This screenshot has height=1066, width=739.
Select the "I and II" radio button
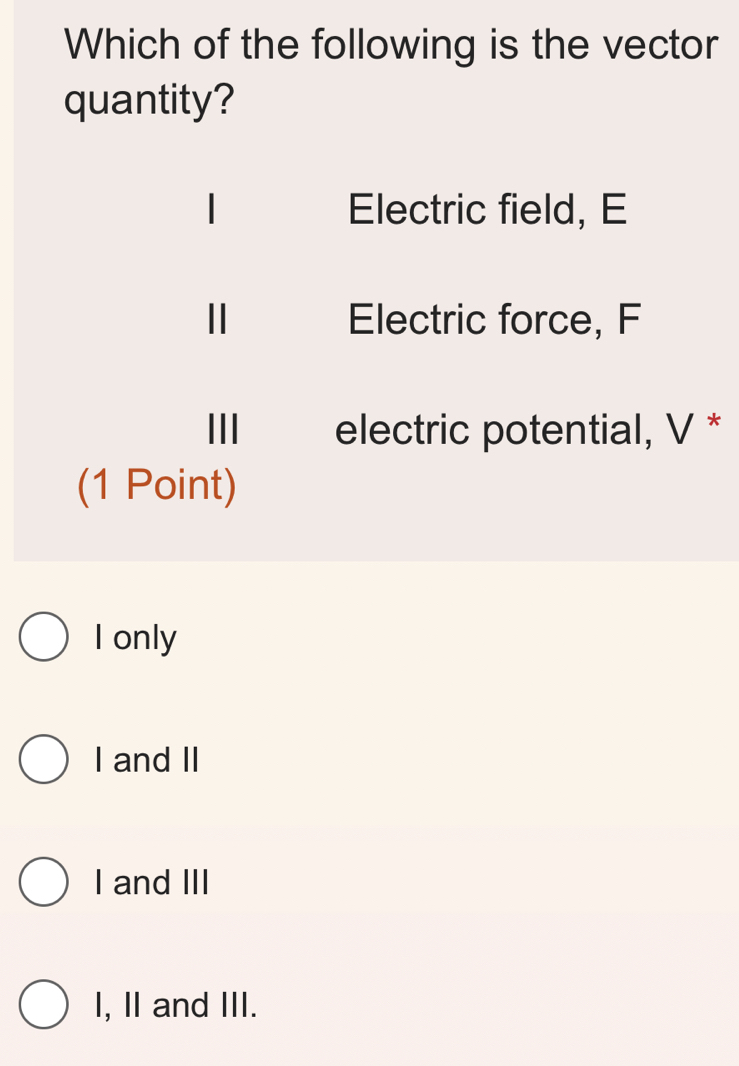(43, 759)
